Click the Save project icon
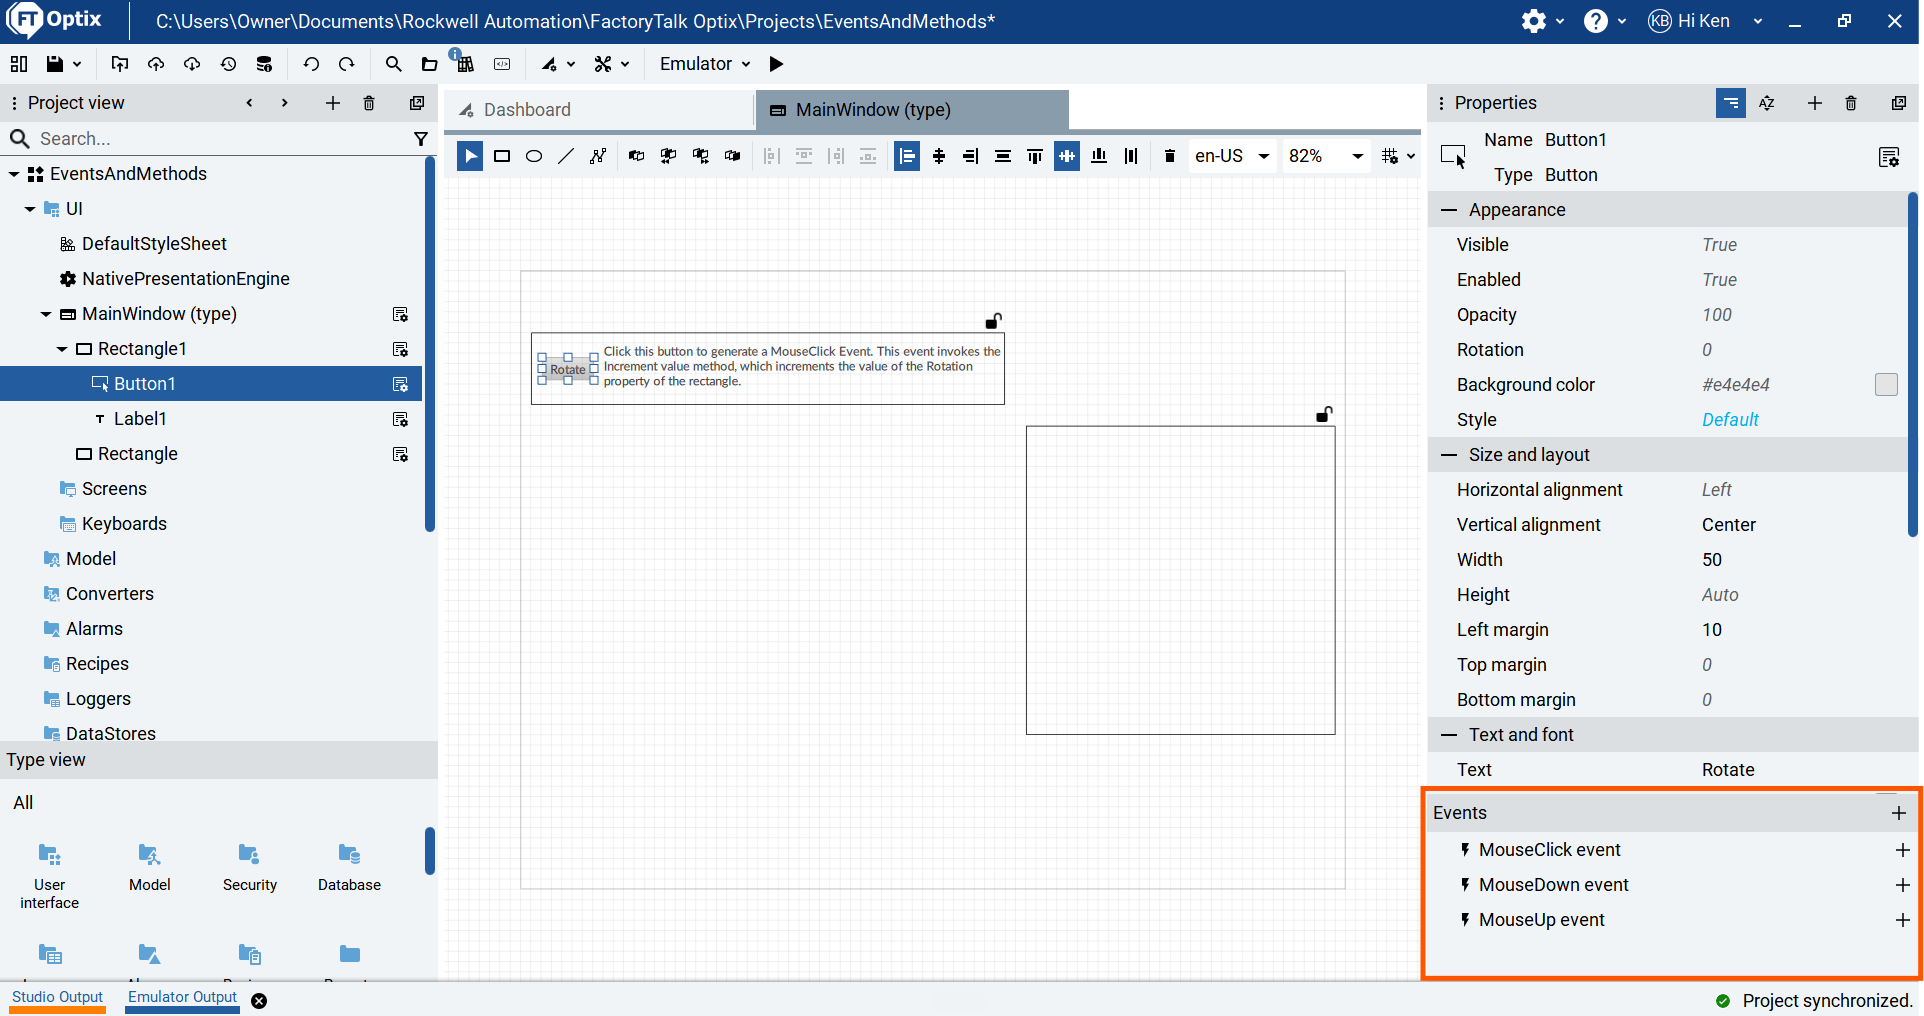The width and height of the screenshot is (1924, 1016). (x=54, y=64)
